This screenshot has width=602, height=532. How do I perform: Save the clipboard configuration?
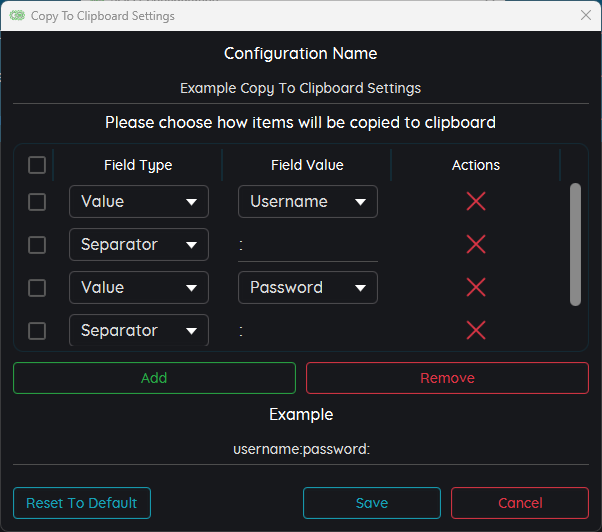(371, 503)
